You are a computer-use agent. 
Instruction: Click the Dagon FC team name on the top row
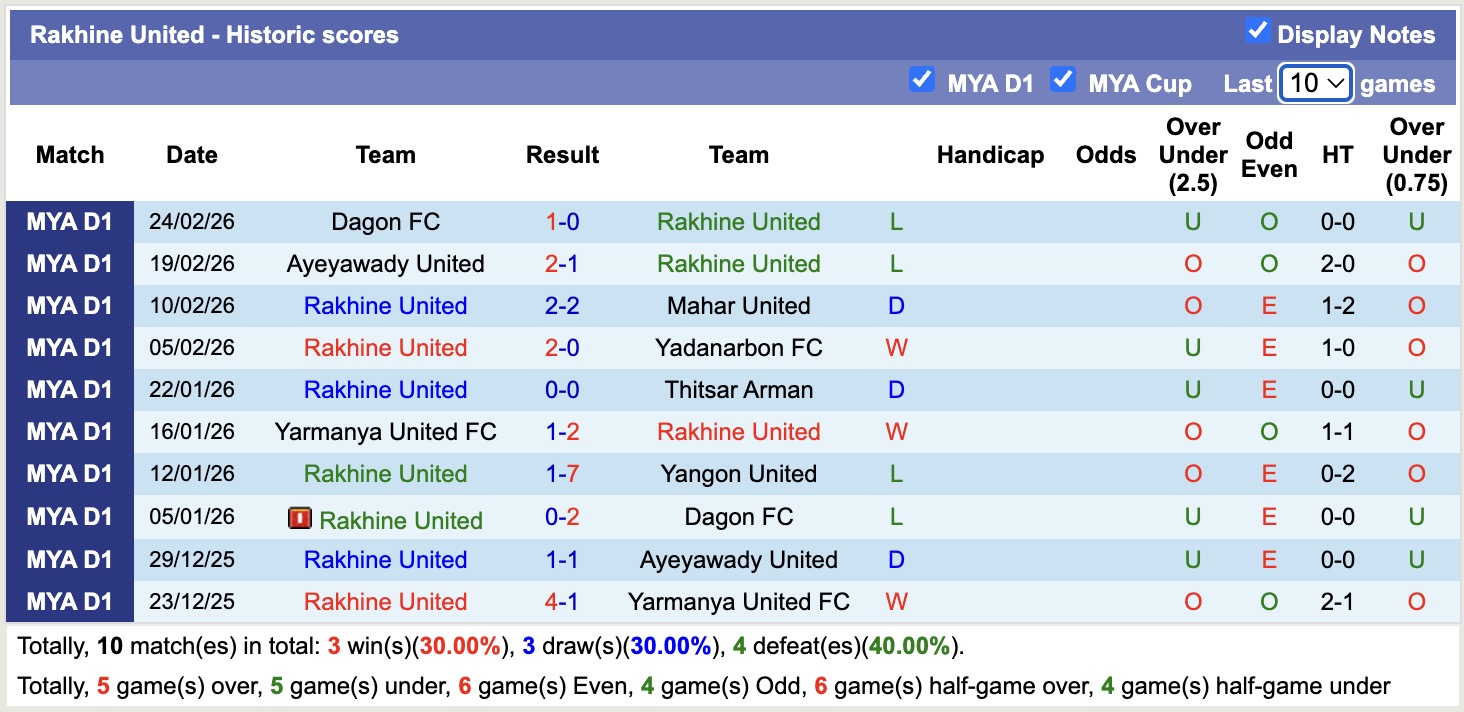coord(386,222)
